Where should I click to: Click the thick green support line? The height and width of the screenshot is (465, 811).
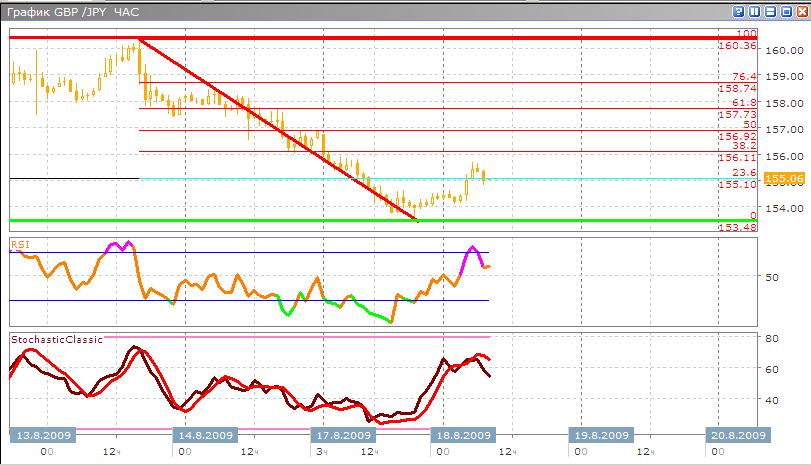point(250,220)
